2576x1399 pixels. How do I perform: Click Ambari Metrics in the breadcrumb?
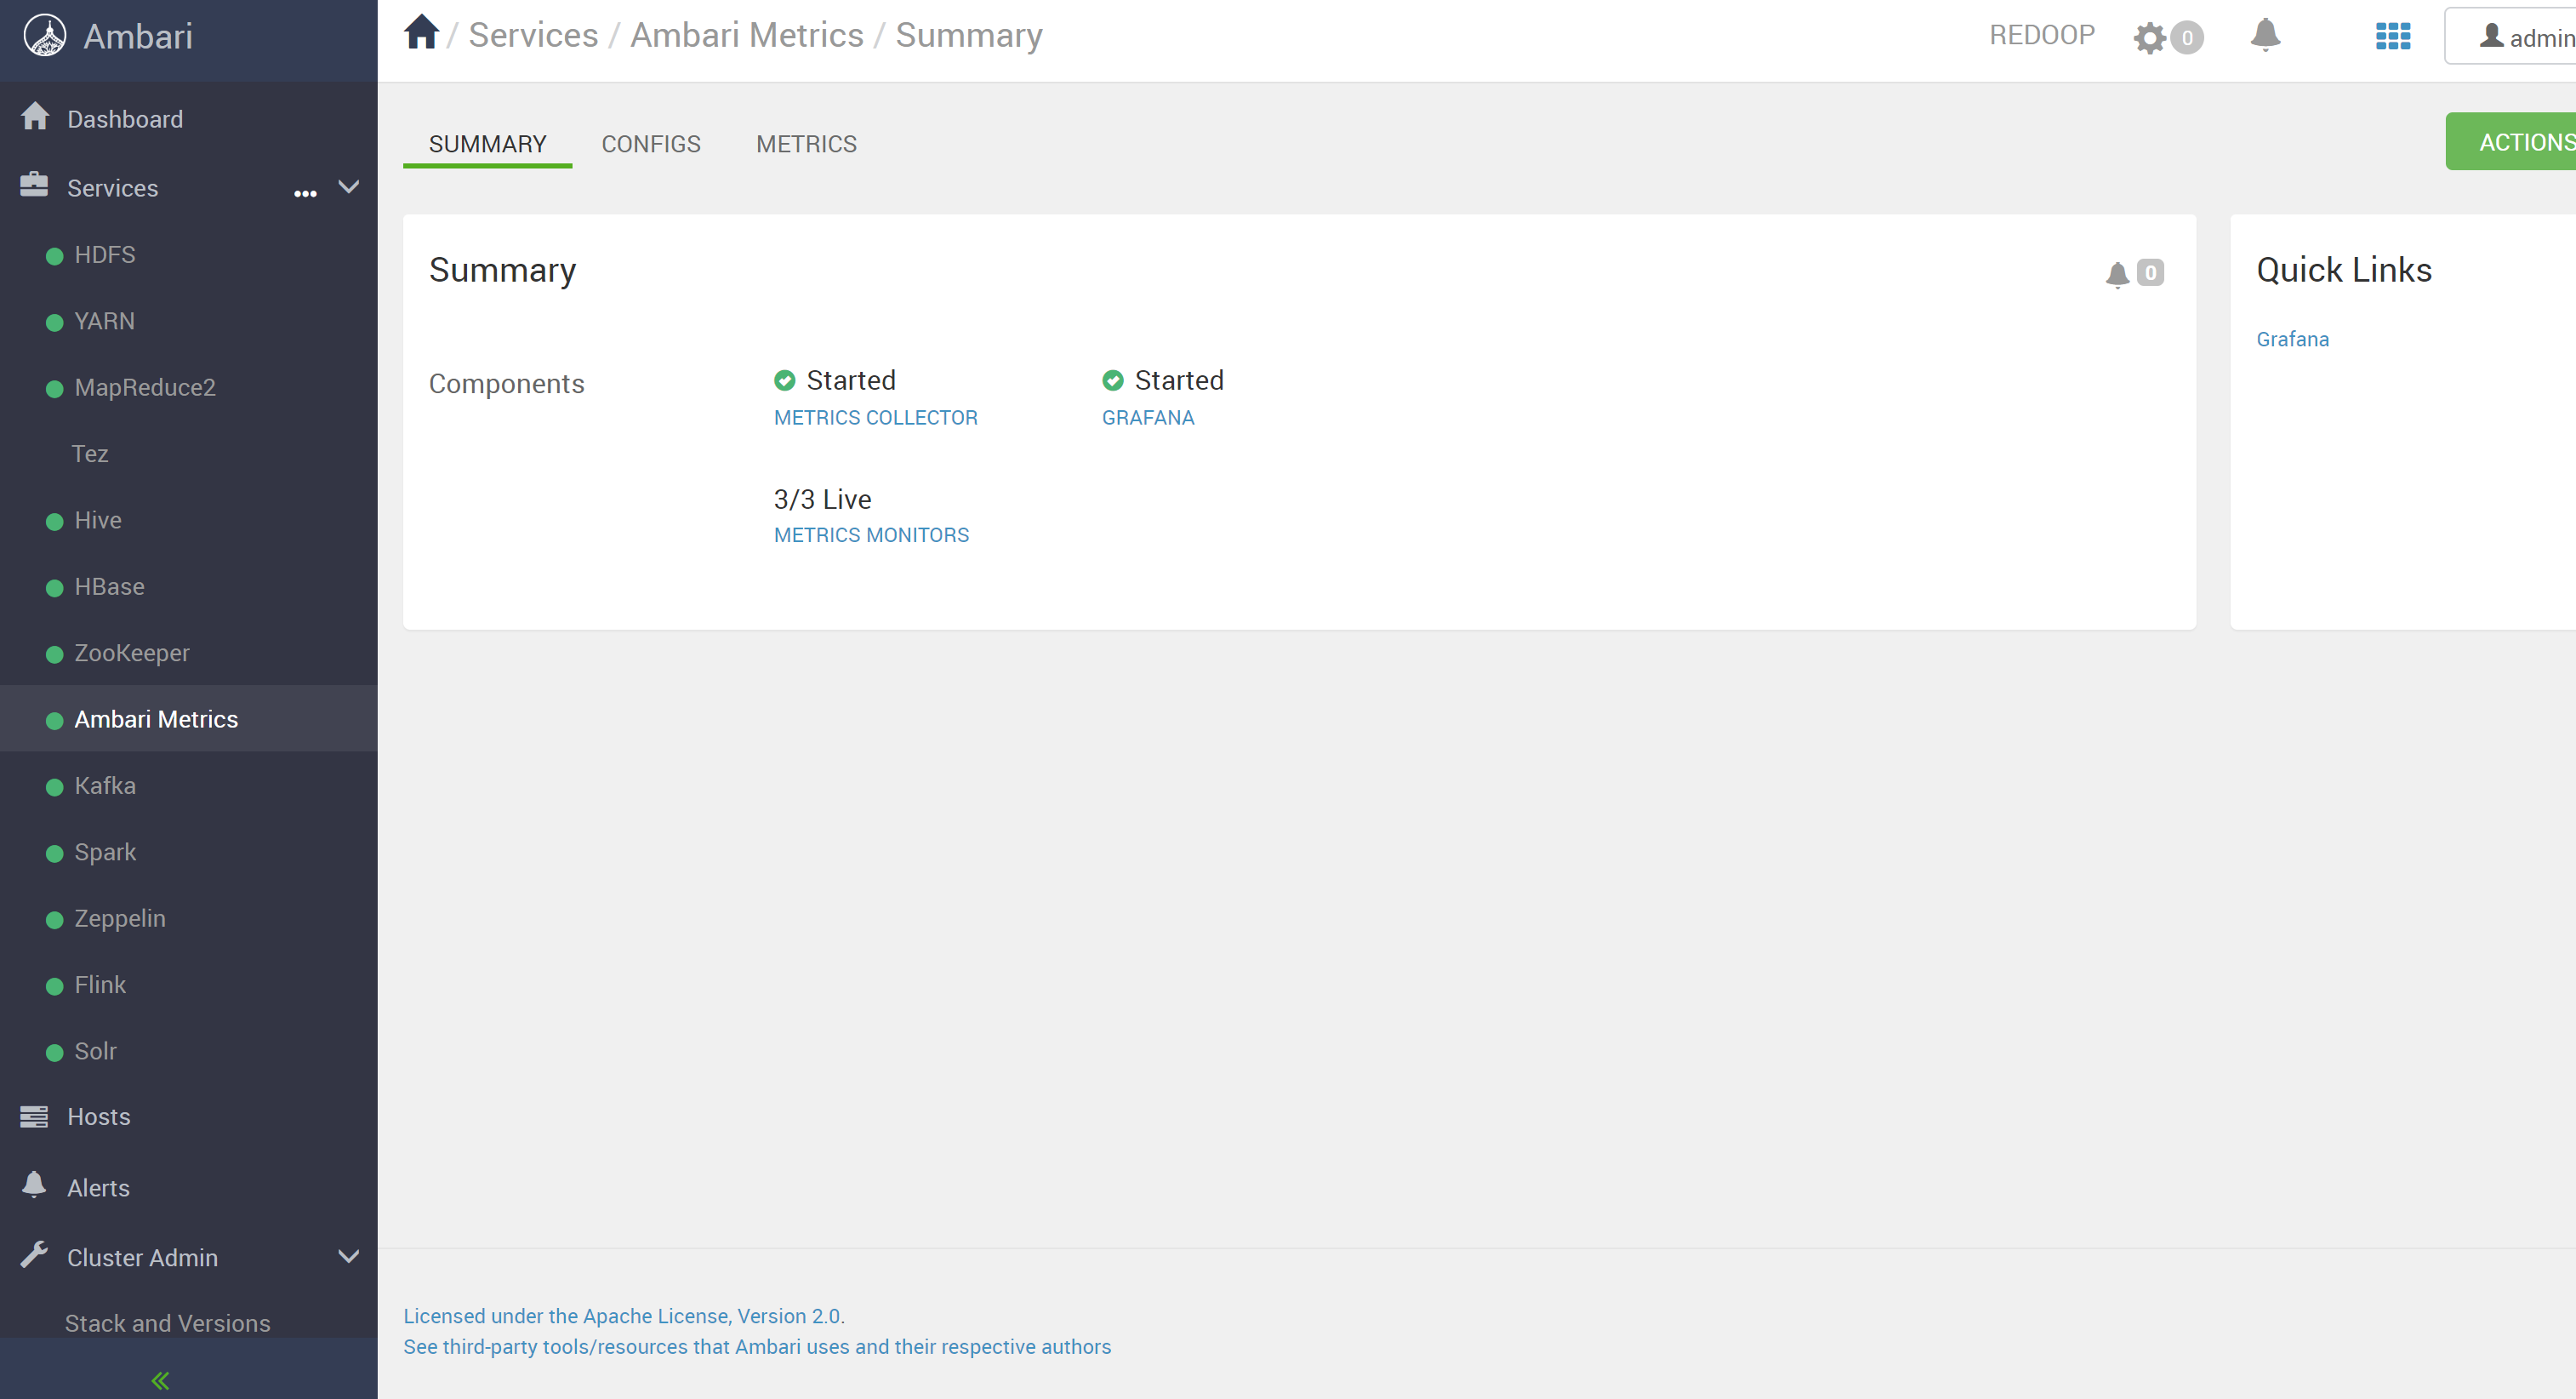click(746, 35)
